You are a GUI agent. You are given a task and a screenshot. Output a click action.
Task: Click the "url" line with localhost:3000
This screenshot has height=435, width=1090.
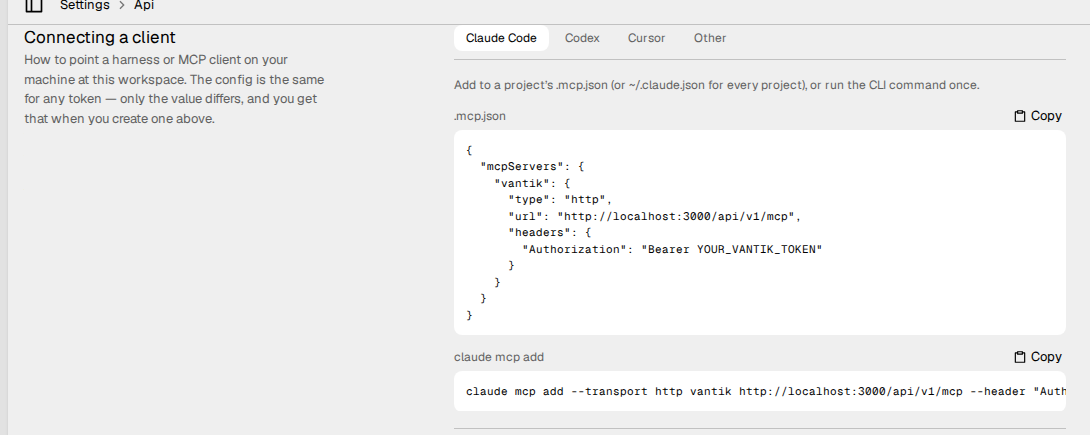click(x=655, y=216)
